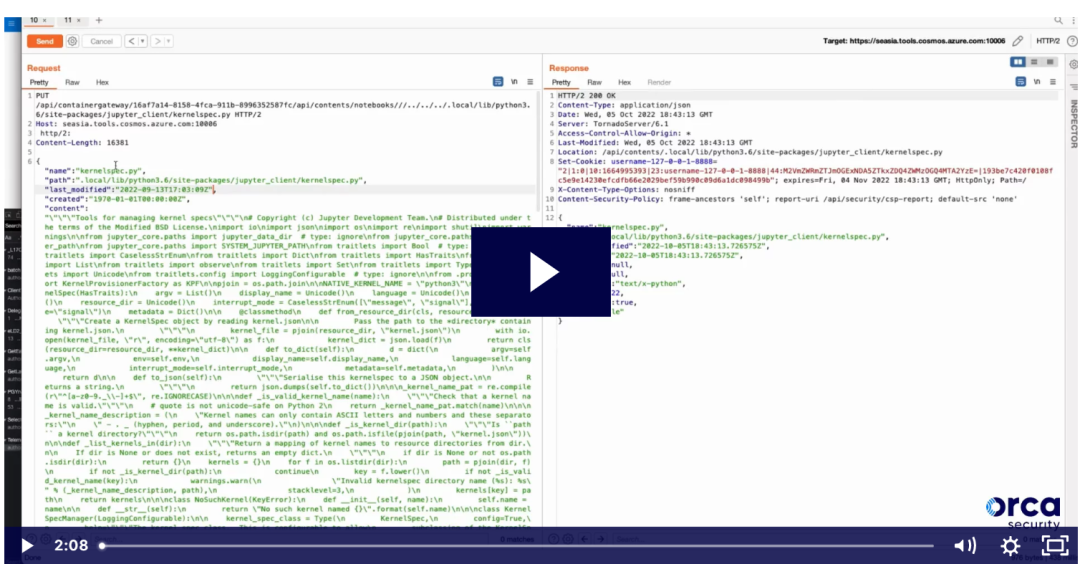The width and height of the screenshot is (1080, 564).
Task: Click the HTTP/2 protocol label
Action: click(x=1048, y=41)
